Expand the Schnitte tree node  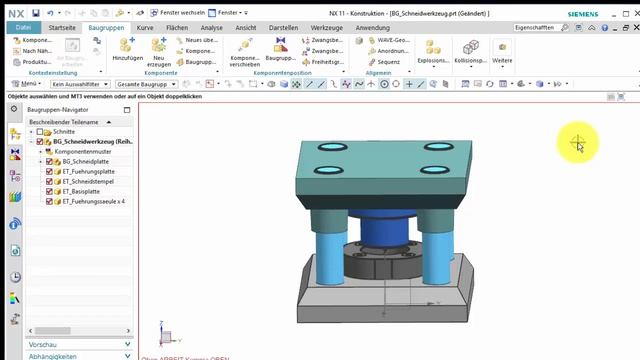pyautogui.click(x=31, y=132)
